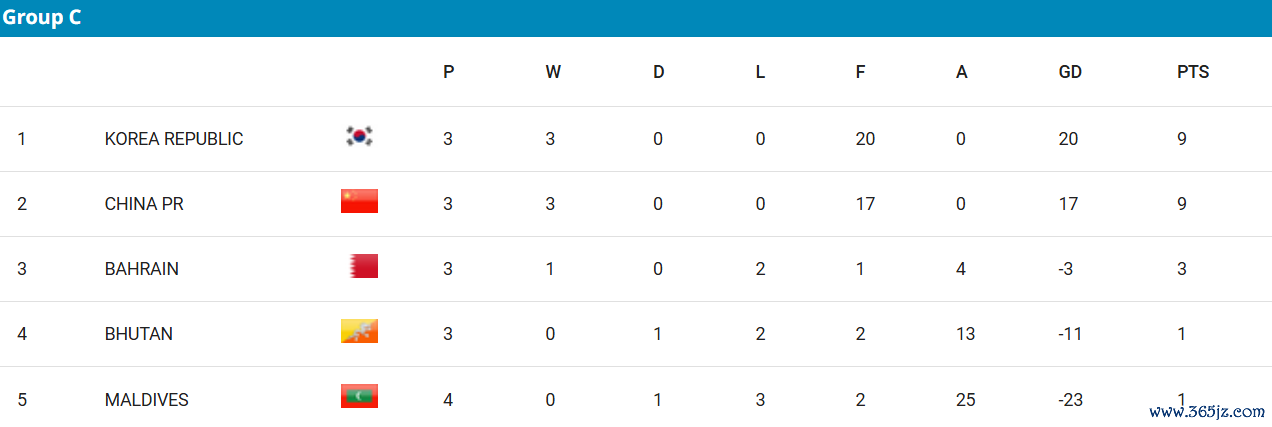Click the A column header

pyautogui.click(x=962, y=72)
